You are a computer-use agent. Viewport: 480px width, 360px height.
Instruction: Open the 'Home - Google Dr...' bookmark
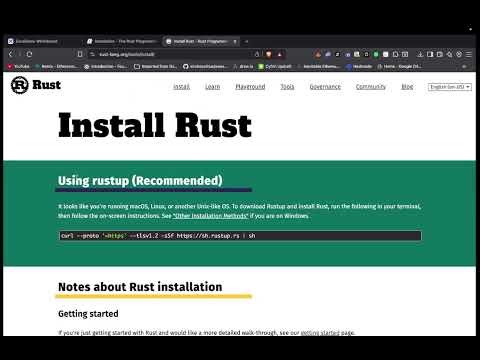click(399, 67)
